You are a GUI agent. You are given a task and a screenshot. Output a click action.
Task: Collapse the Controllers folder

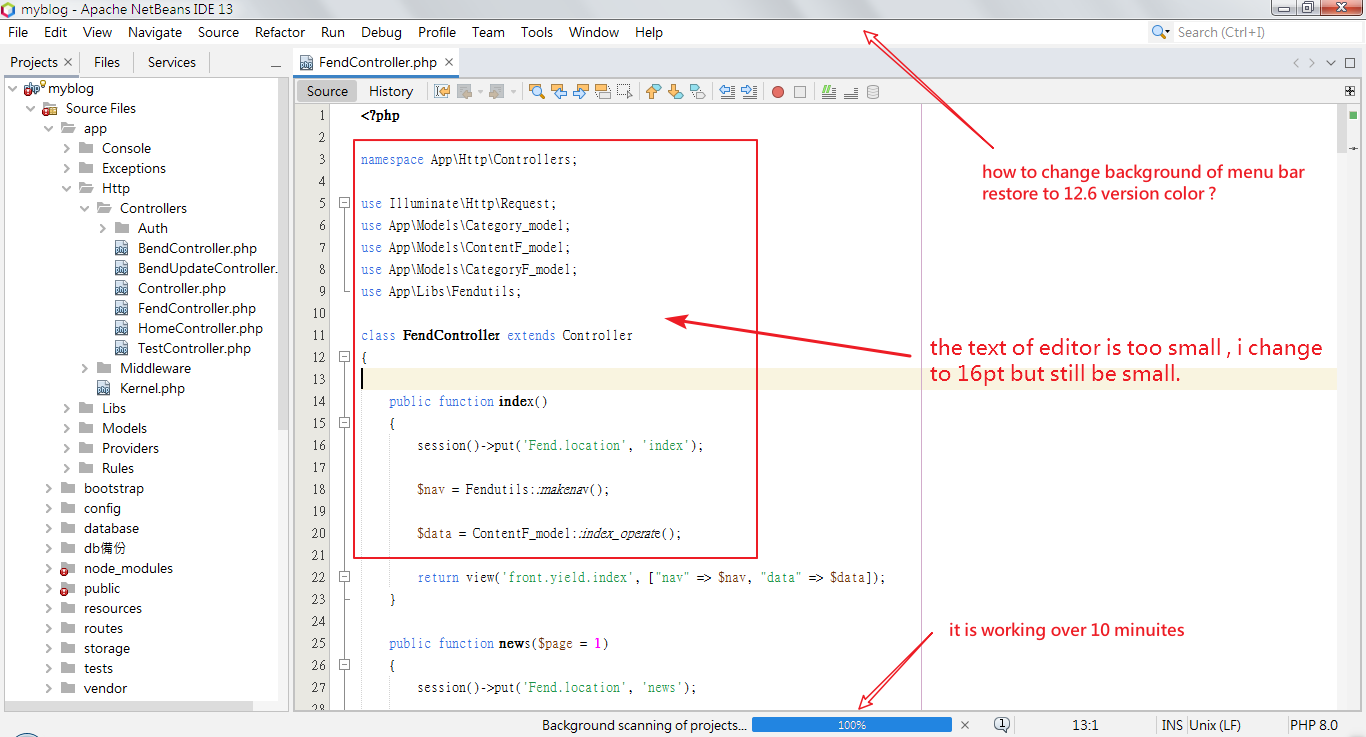tap(84, 208)
